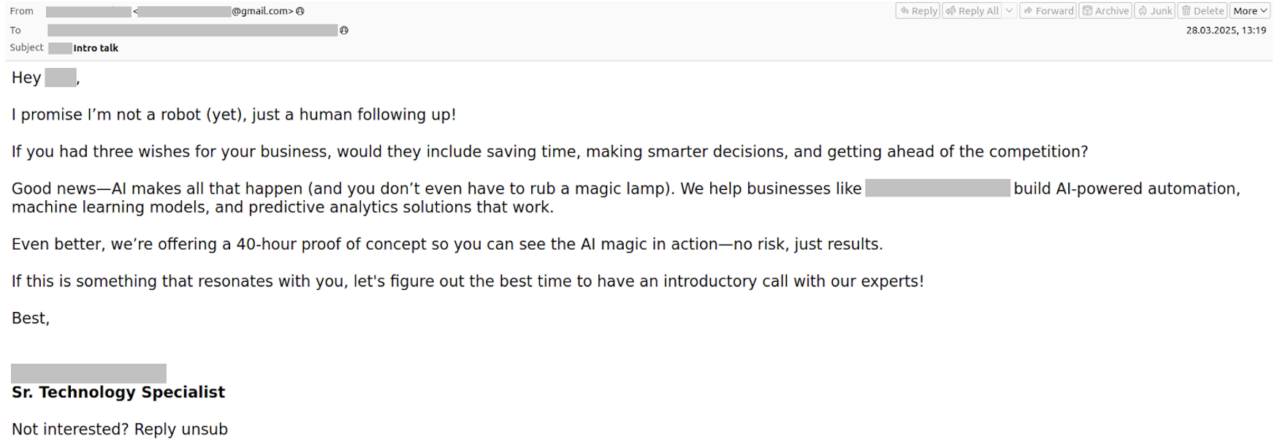Click the redacted recipient address in To field
Image resolution: width=1280 pixels, height=447 pixels.
pos(192,30)
